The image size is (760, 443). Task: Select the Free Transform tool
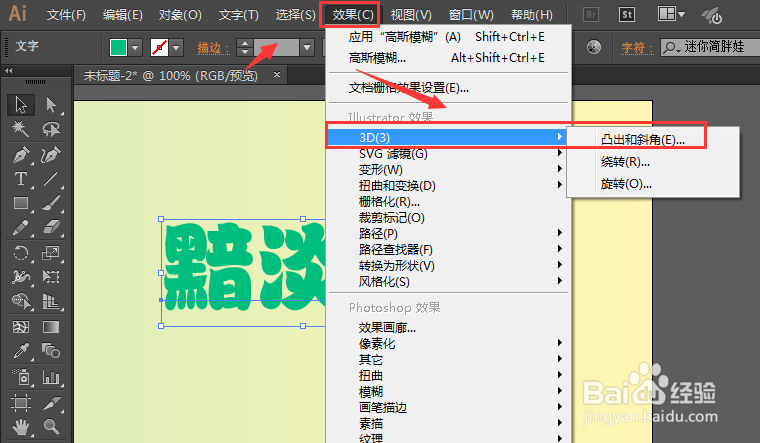[x=51, y=277]
